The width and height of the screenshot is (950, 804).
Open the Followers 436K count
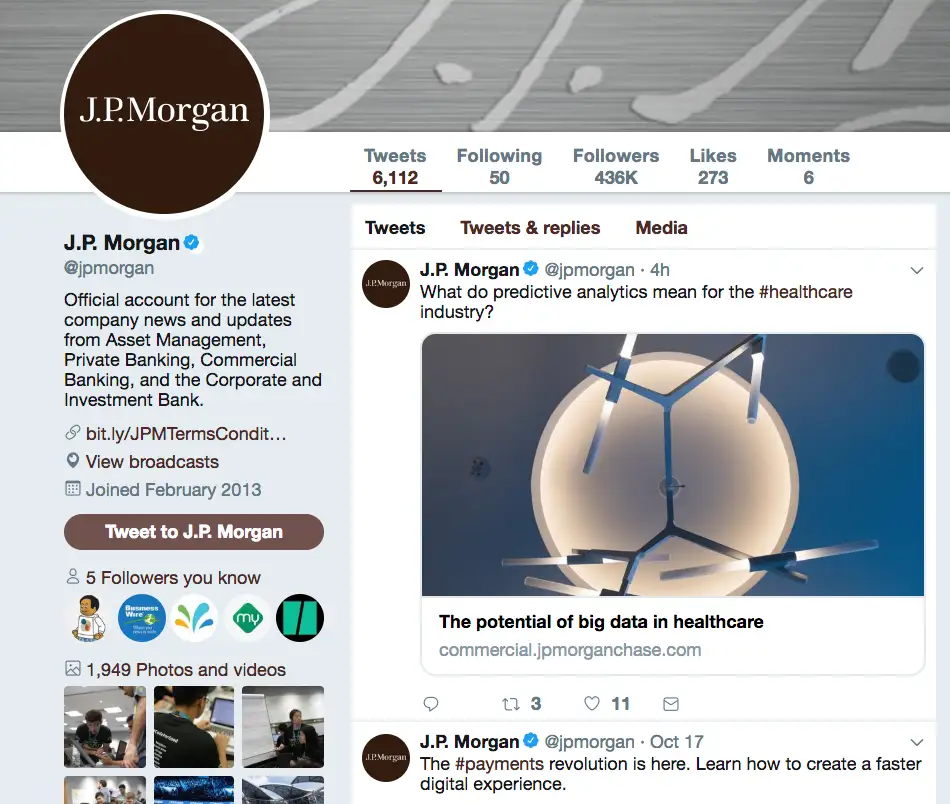tap(616, 167)
